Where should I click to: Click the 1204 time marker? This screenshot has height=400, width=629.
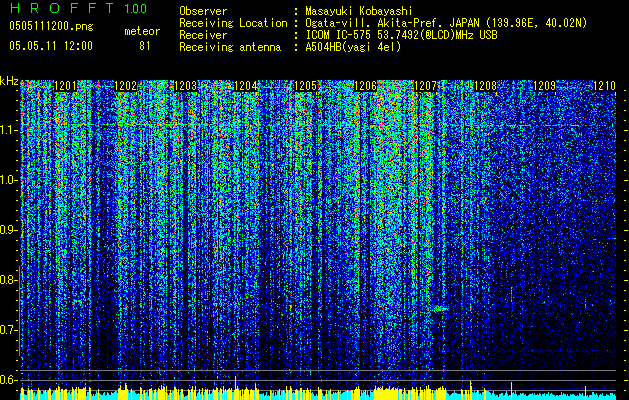click(246, 86)
